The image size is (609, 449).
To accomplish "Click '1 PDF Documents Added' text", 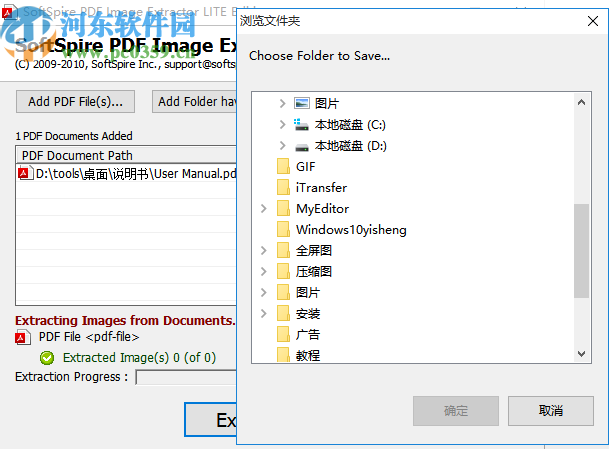I will pyautogui.click(x=74, y=136).
